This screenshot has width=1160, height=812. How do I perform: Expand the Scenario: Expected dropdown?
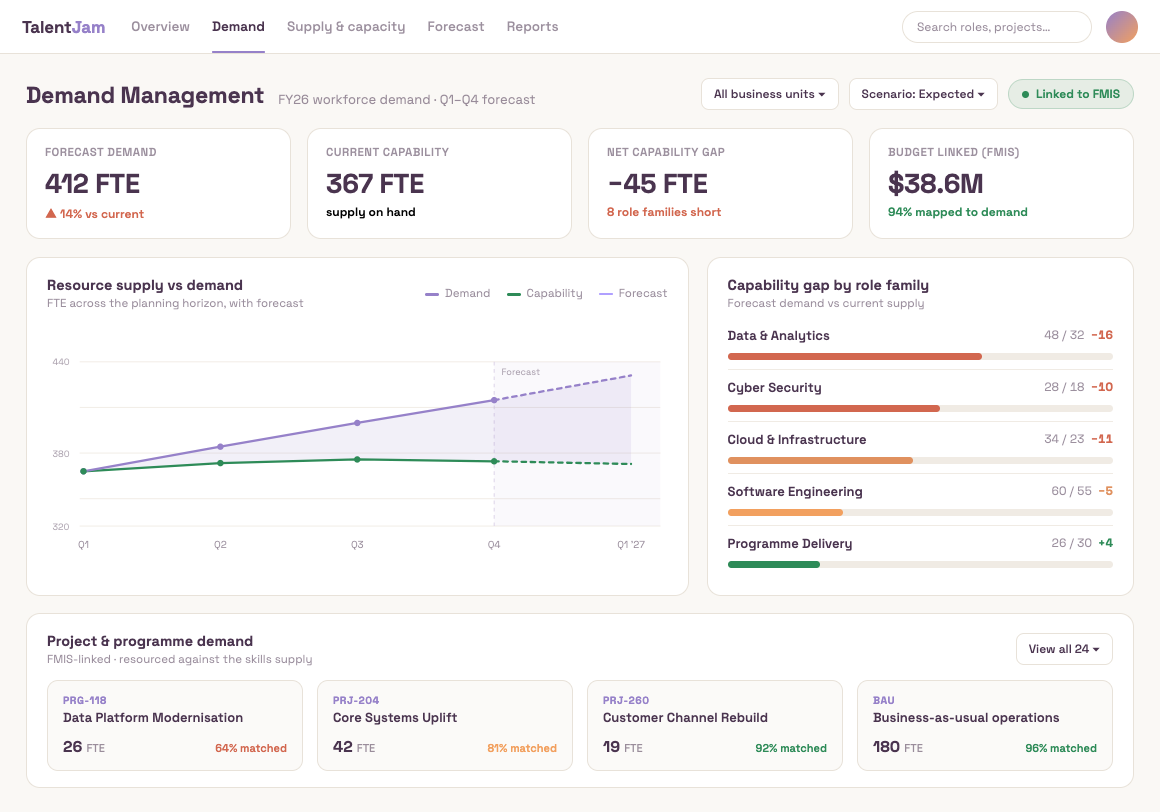click(923, 94)
